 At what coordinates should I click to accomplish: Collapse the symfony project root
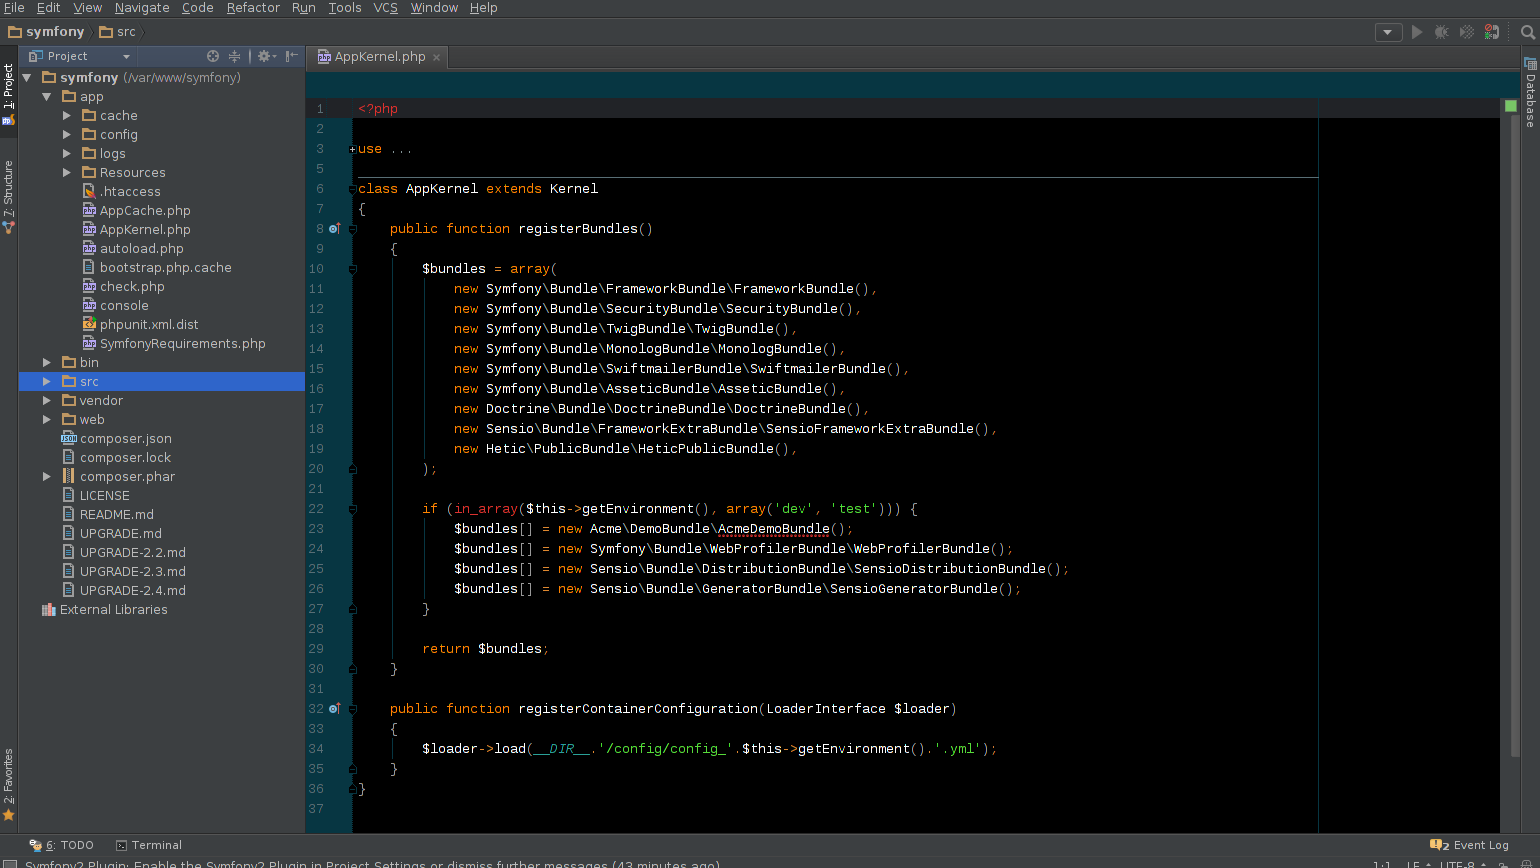pos(27,77)
